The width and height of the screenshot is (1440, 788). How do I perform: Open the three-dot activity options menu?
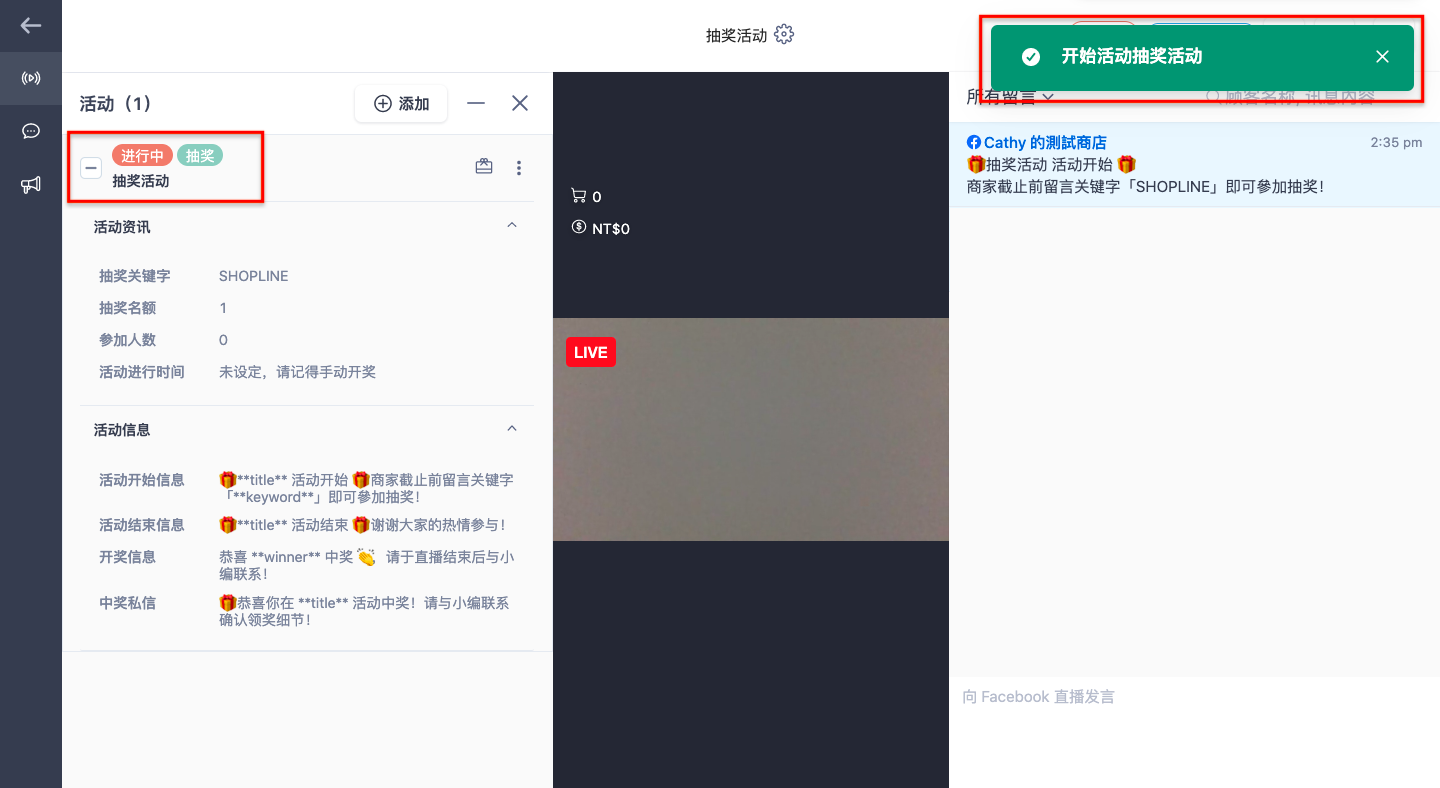(518, 168)
